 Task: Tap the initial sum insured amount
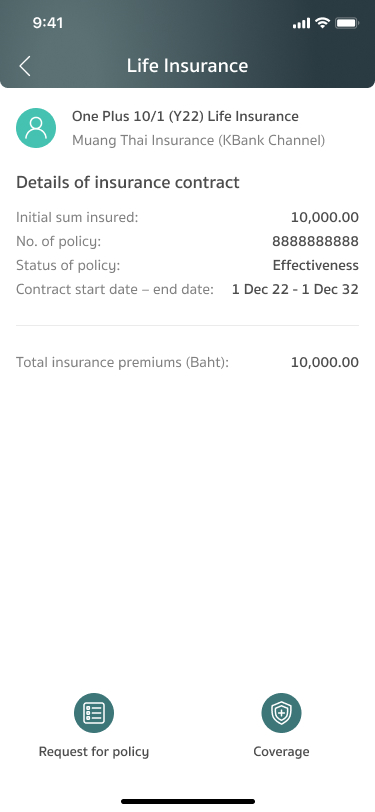tap(325, 218)
